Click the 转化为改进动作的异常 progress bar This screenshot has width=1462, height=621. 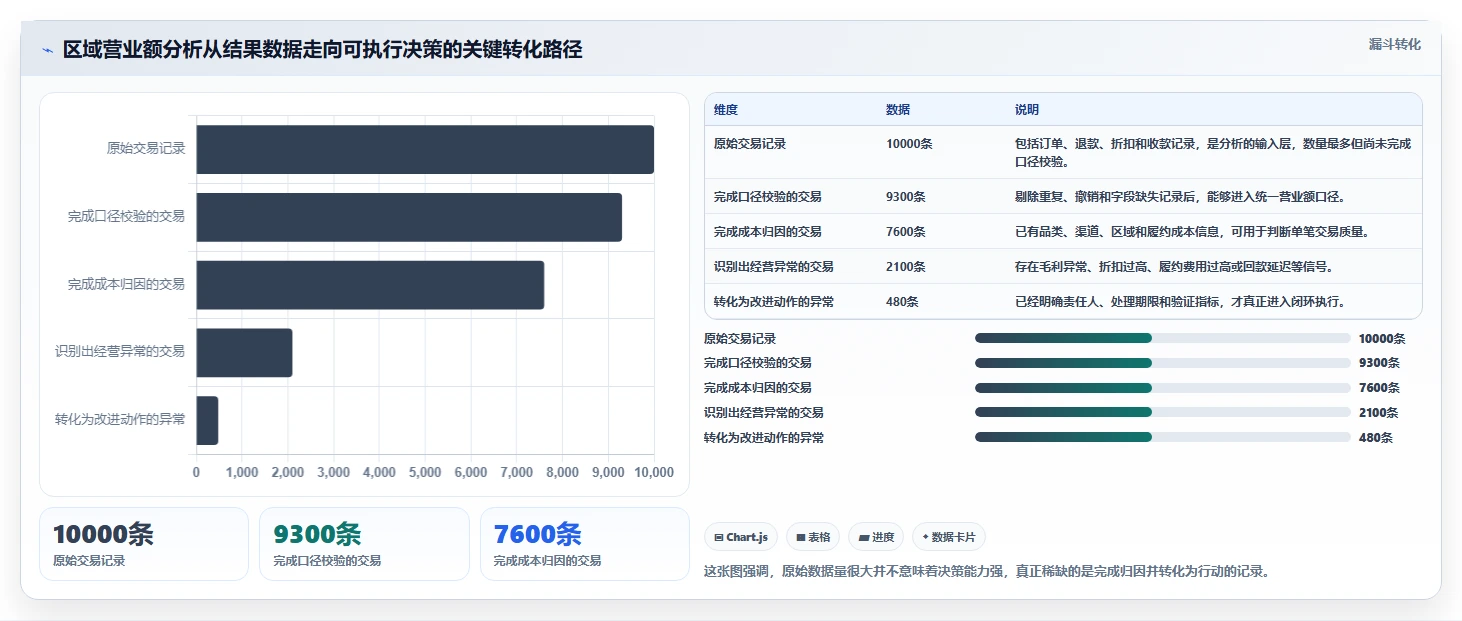pos(1162,437)
